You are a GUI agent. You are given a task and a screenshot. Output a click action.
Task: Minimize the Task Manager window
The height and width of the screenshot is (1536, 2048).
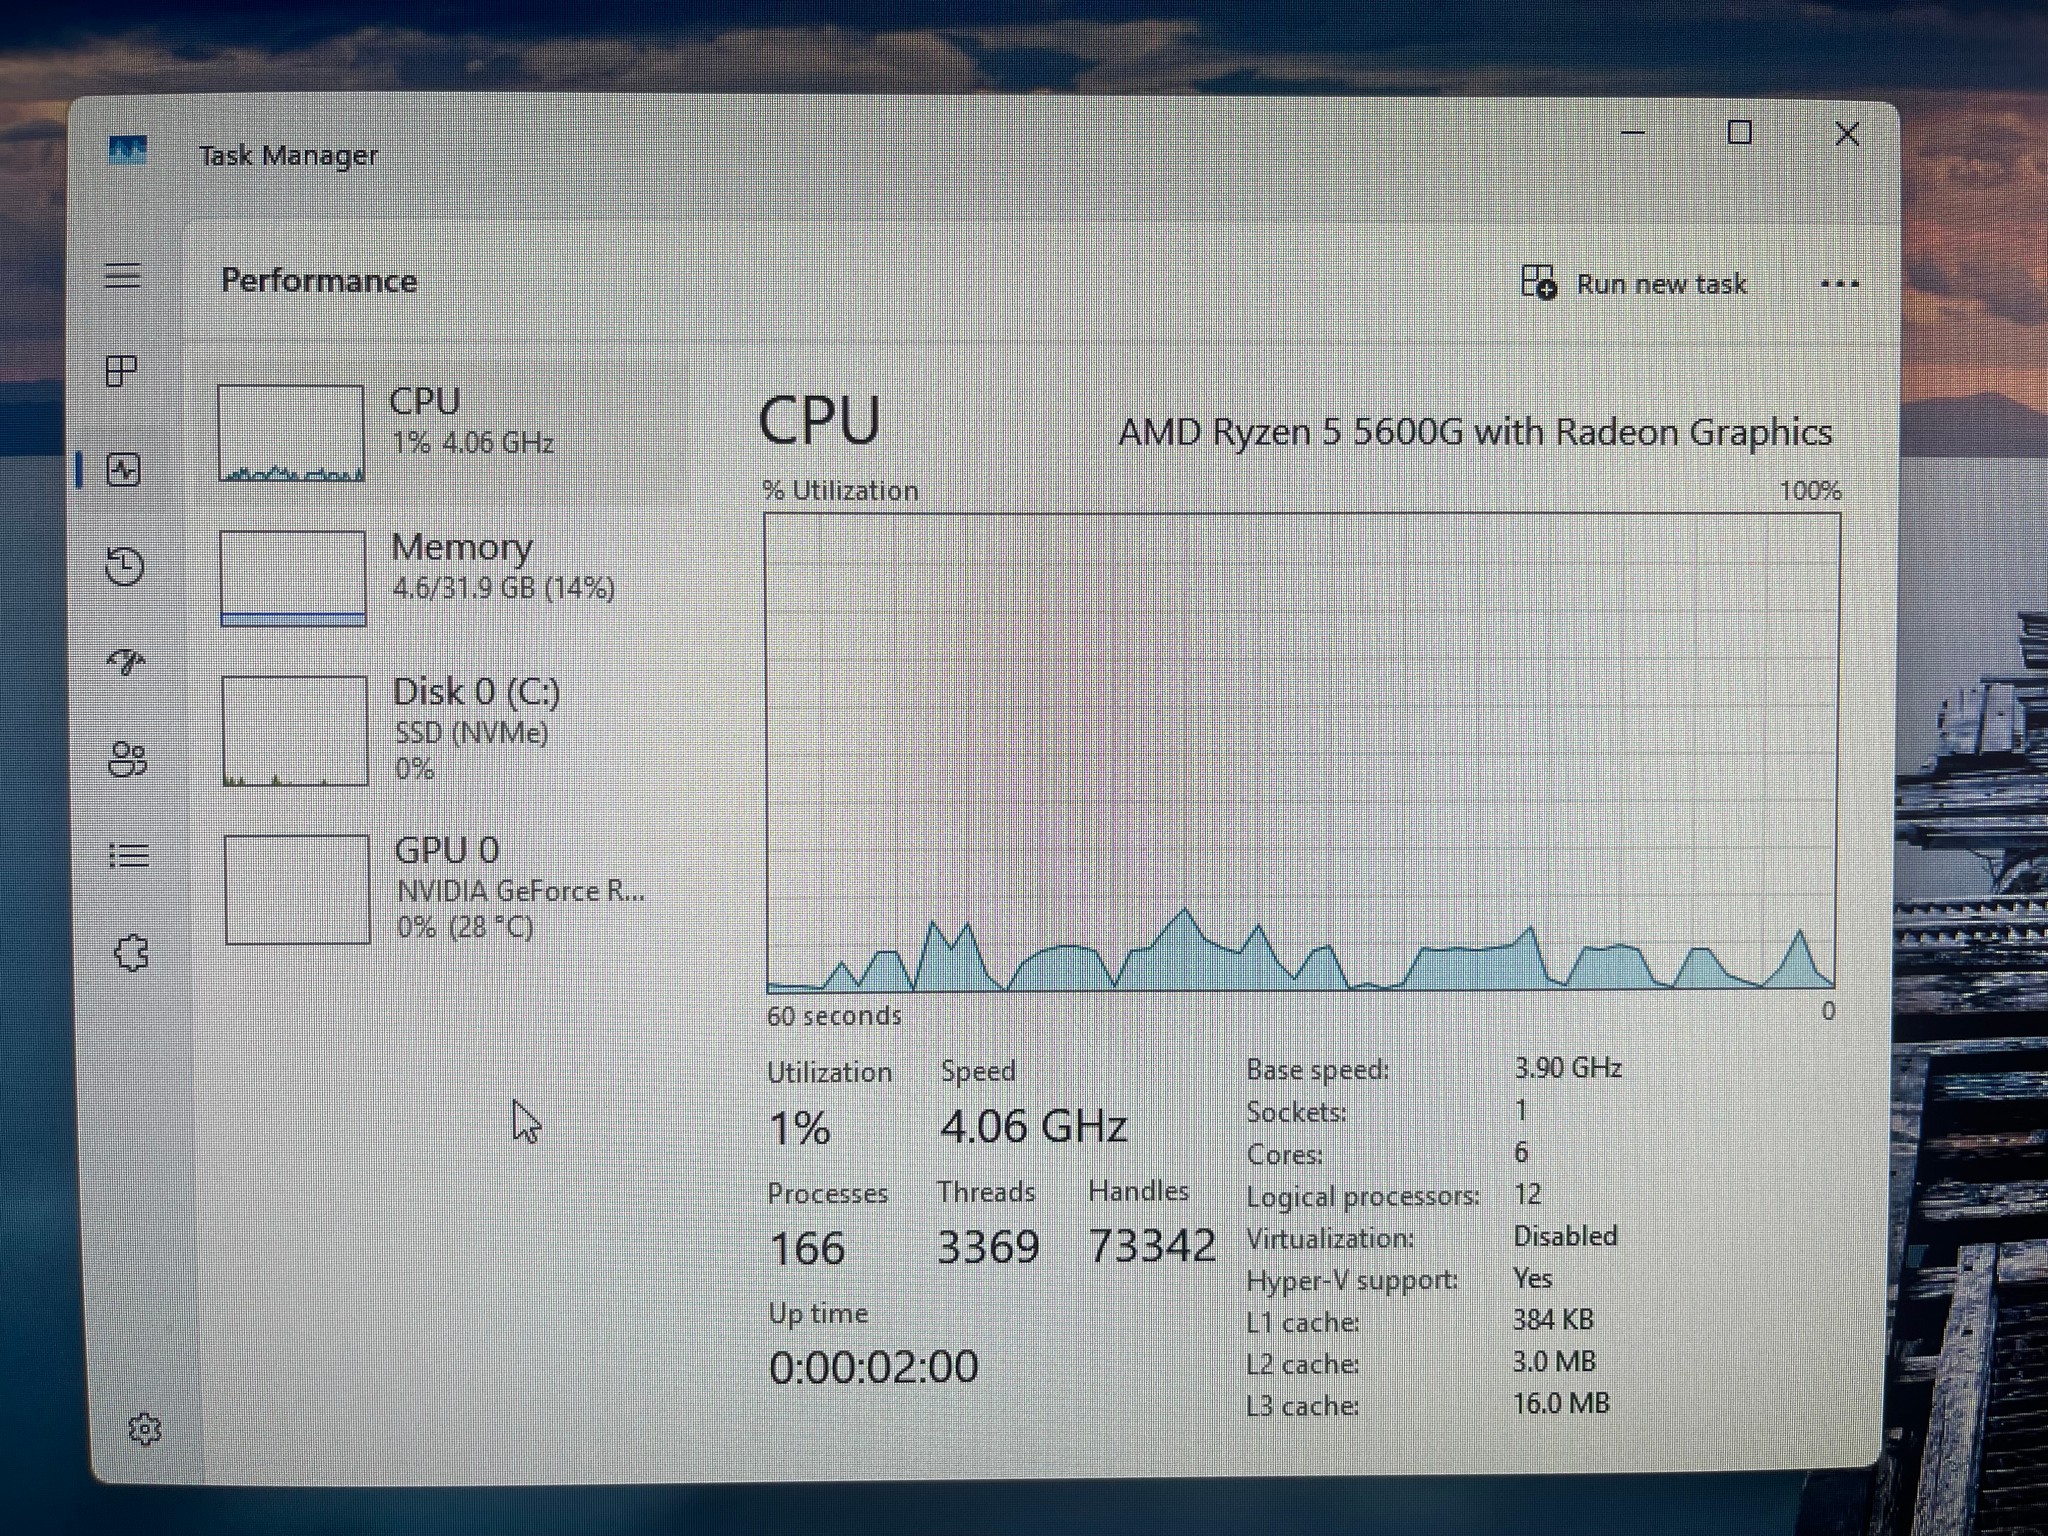pyautogui.click(x=1633, y=133)
